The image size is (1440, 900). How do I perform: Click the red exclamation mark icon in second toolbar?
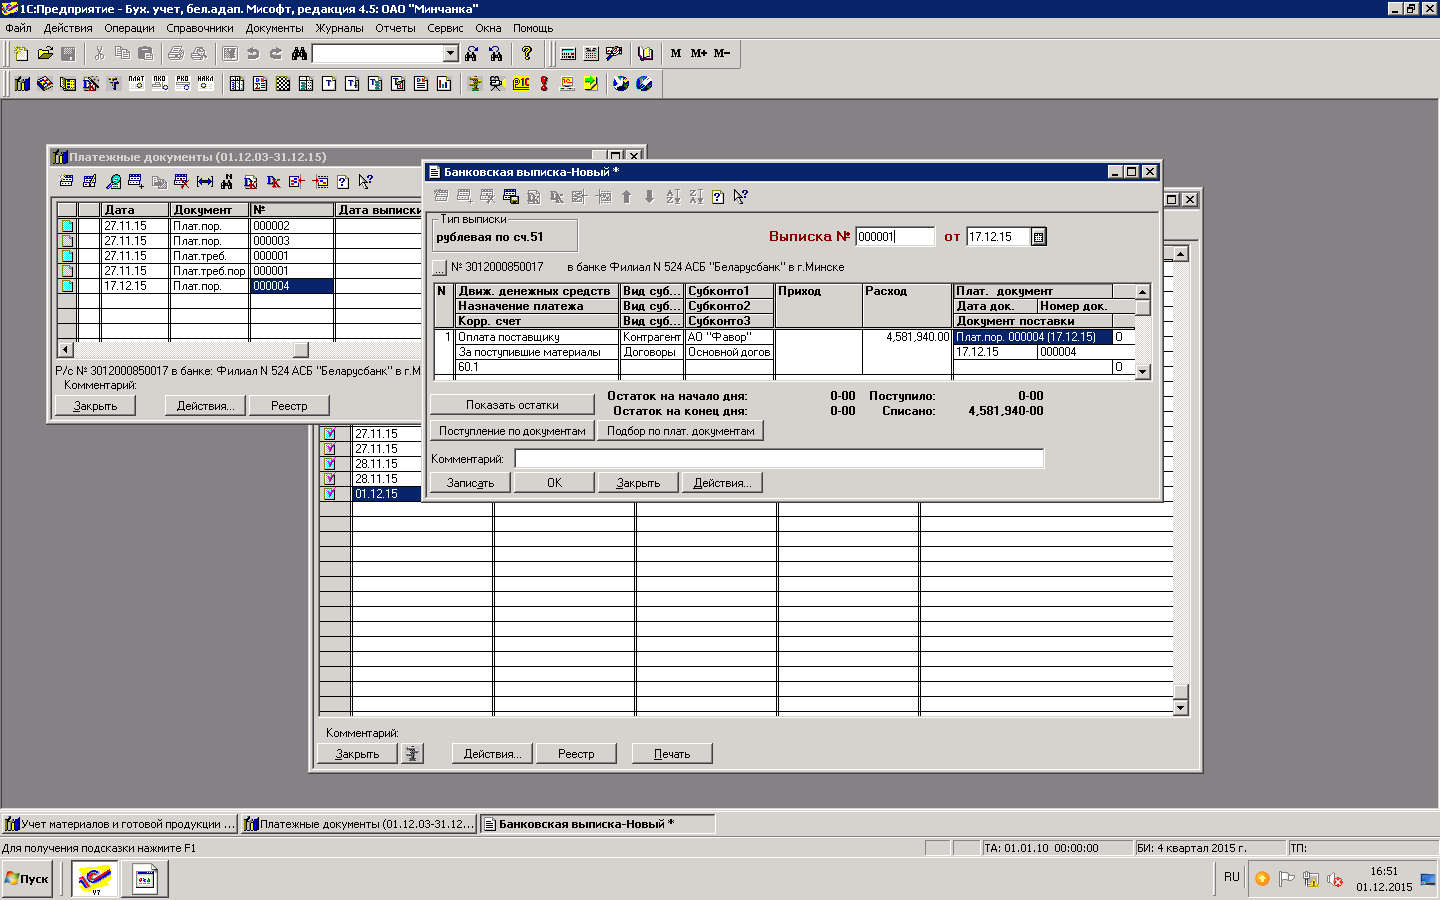coord(544,83)
